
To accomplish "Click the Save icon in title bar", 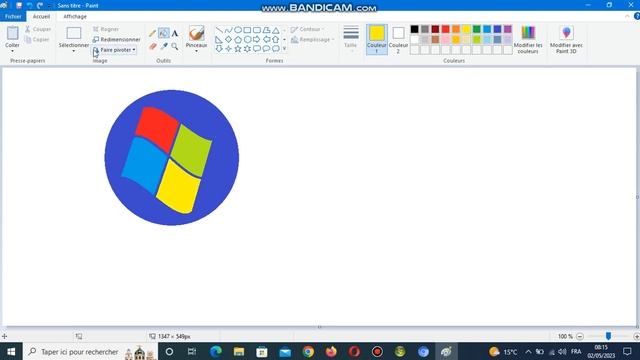I will pyautogui.click(x=19, y=5).
